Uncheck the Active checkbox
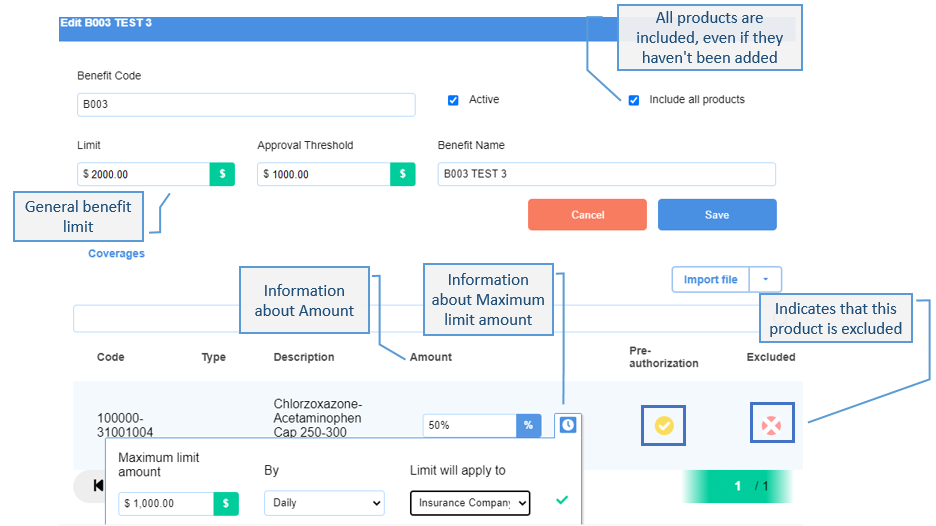This screenshot has width=936, height=526. click(x=453, y=100)
